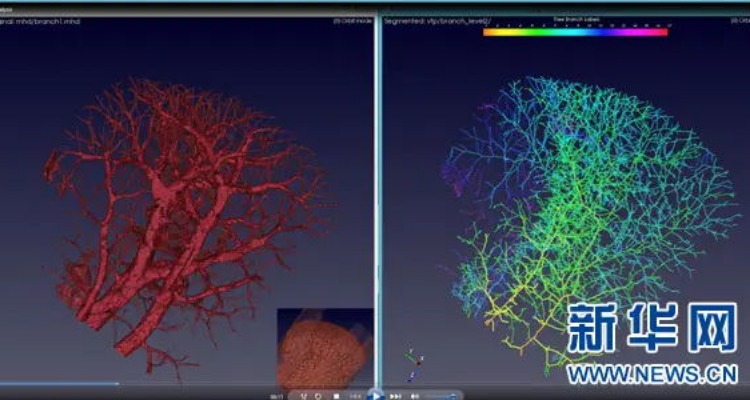The height and width of the screenshot is (400, 750).
Task: Click the Play button in the media controls
Action: (375, 395)
